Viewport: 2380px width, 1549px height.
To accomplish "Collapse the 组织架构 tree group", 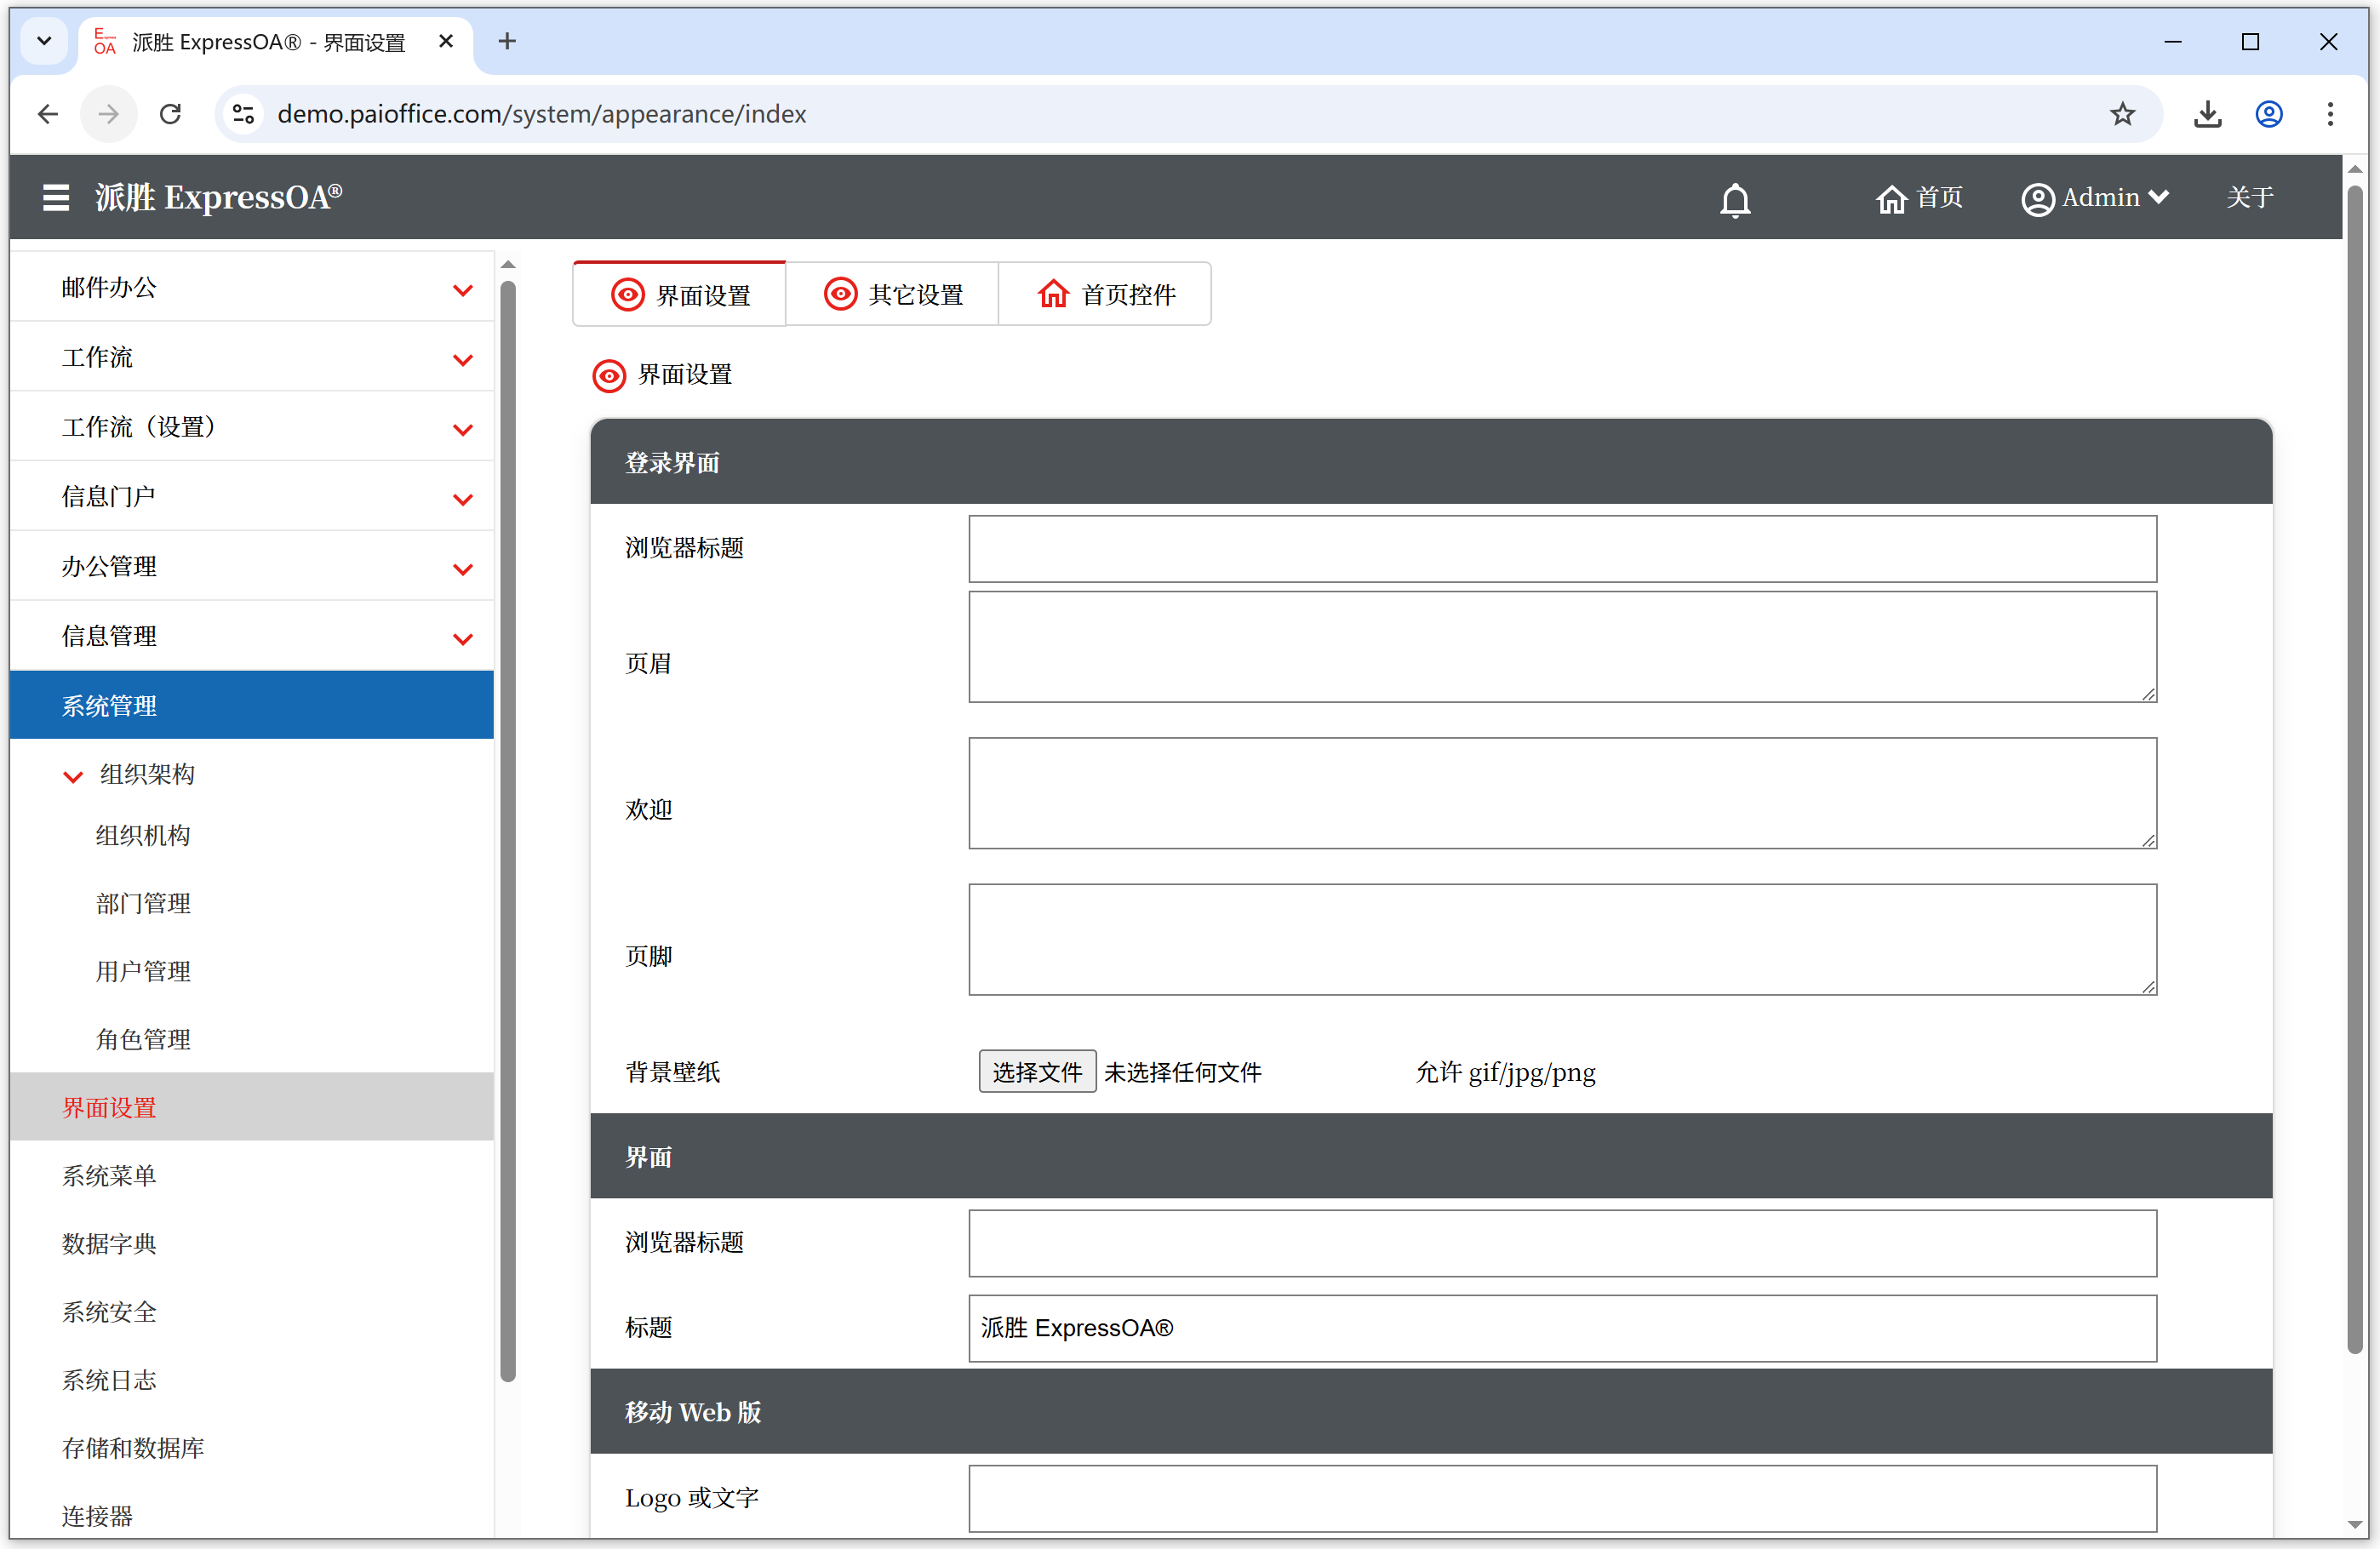I will (x=73, y=776).
